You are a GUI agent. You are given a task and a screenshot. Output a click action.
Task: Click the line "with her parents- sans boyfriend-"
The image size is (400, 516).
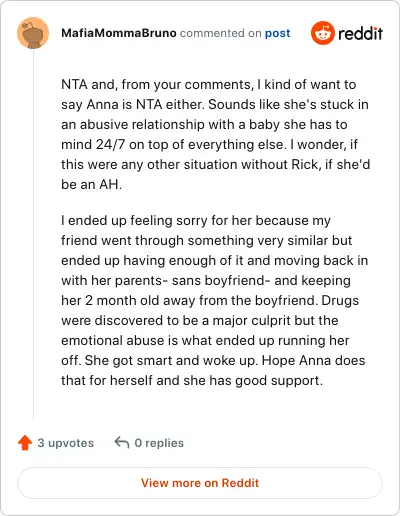coord(206,280)
